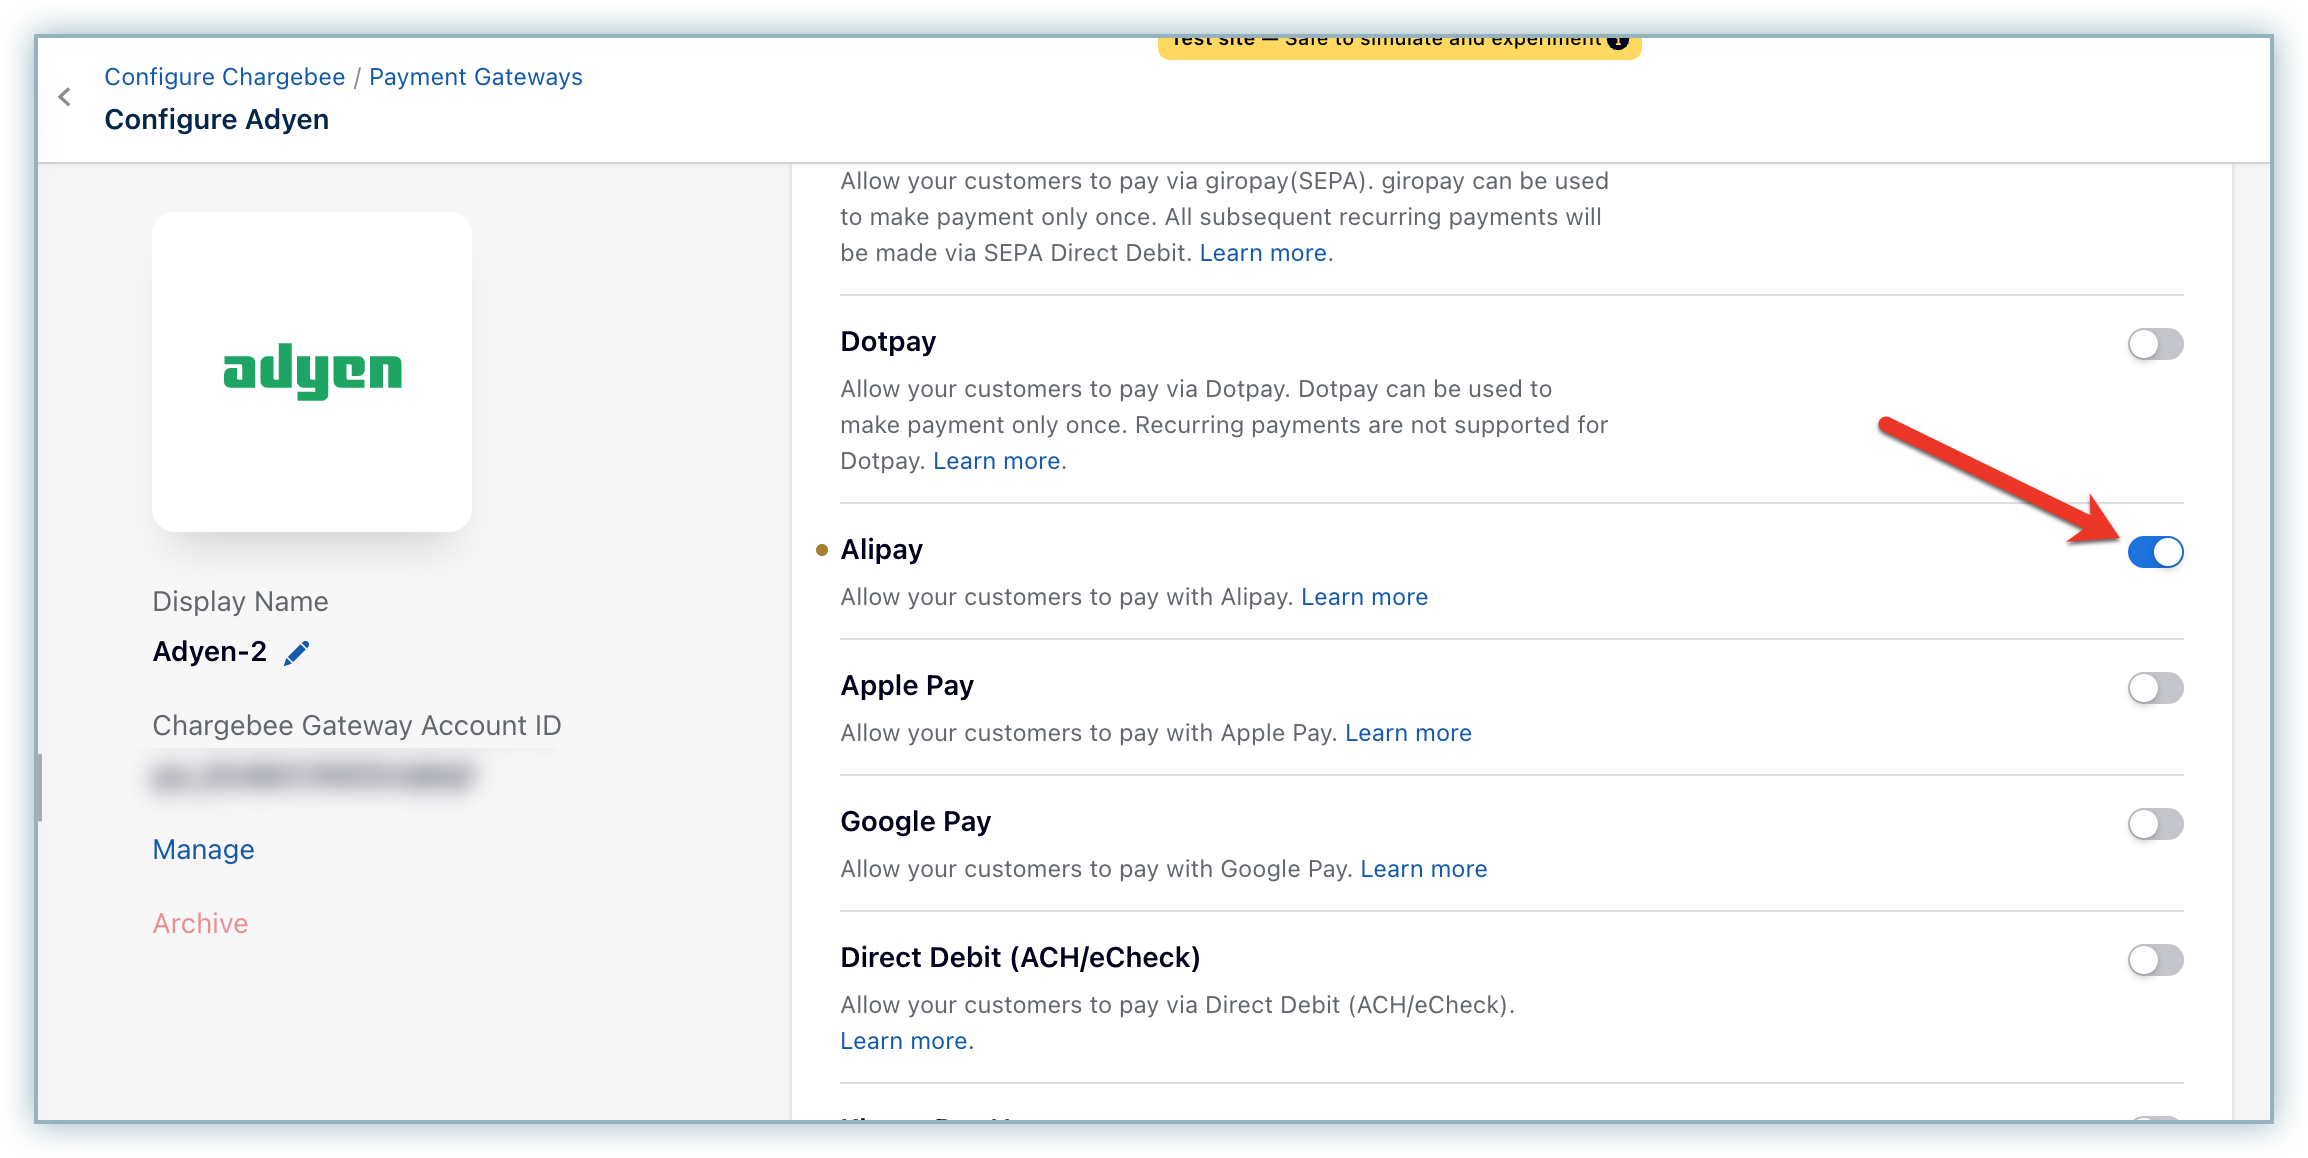Screen dimensions: 2308x1158
Task: Click the Google Pay heading
Action: pyautogui.click(x=916, y=821)
